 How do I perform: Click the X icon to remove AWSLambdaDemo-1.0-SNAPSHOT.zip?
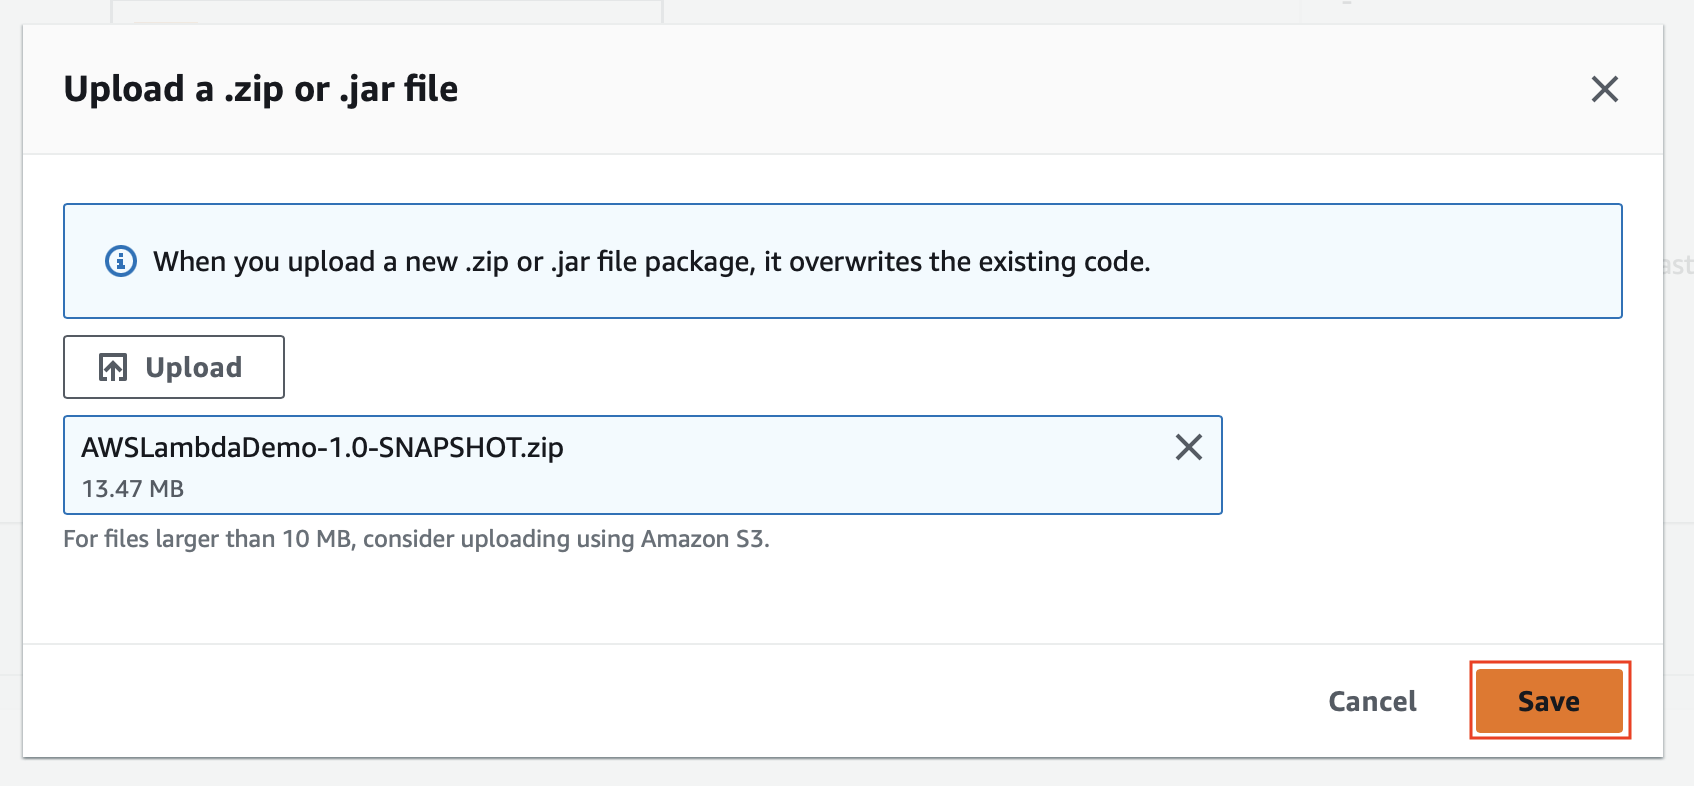pyautogui.click(x=1188, y=448)
